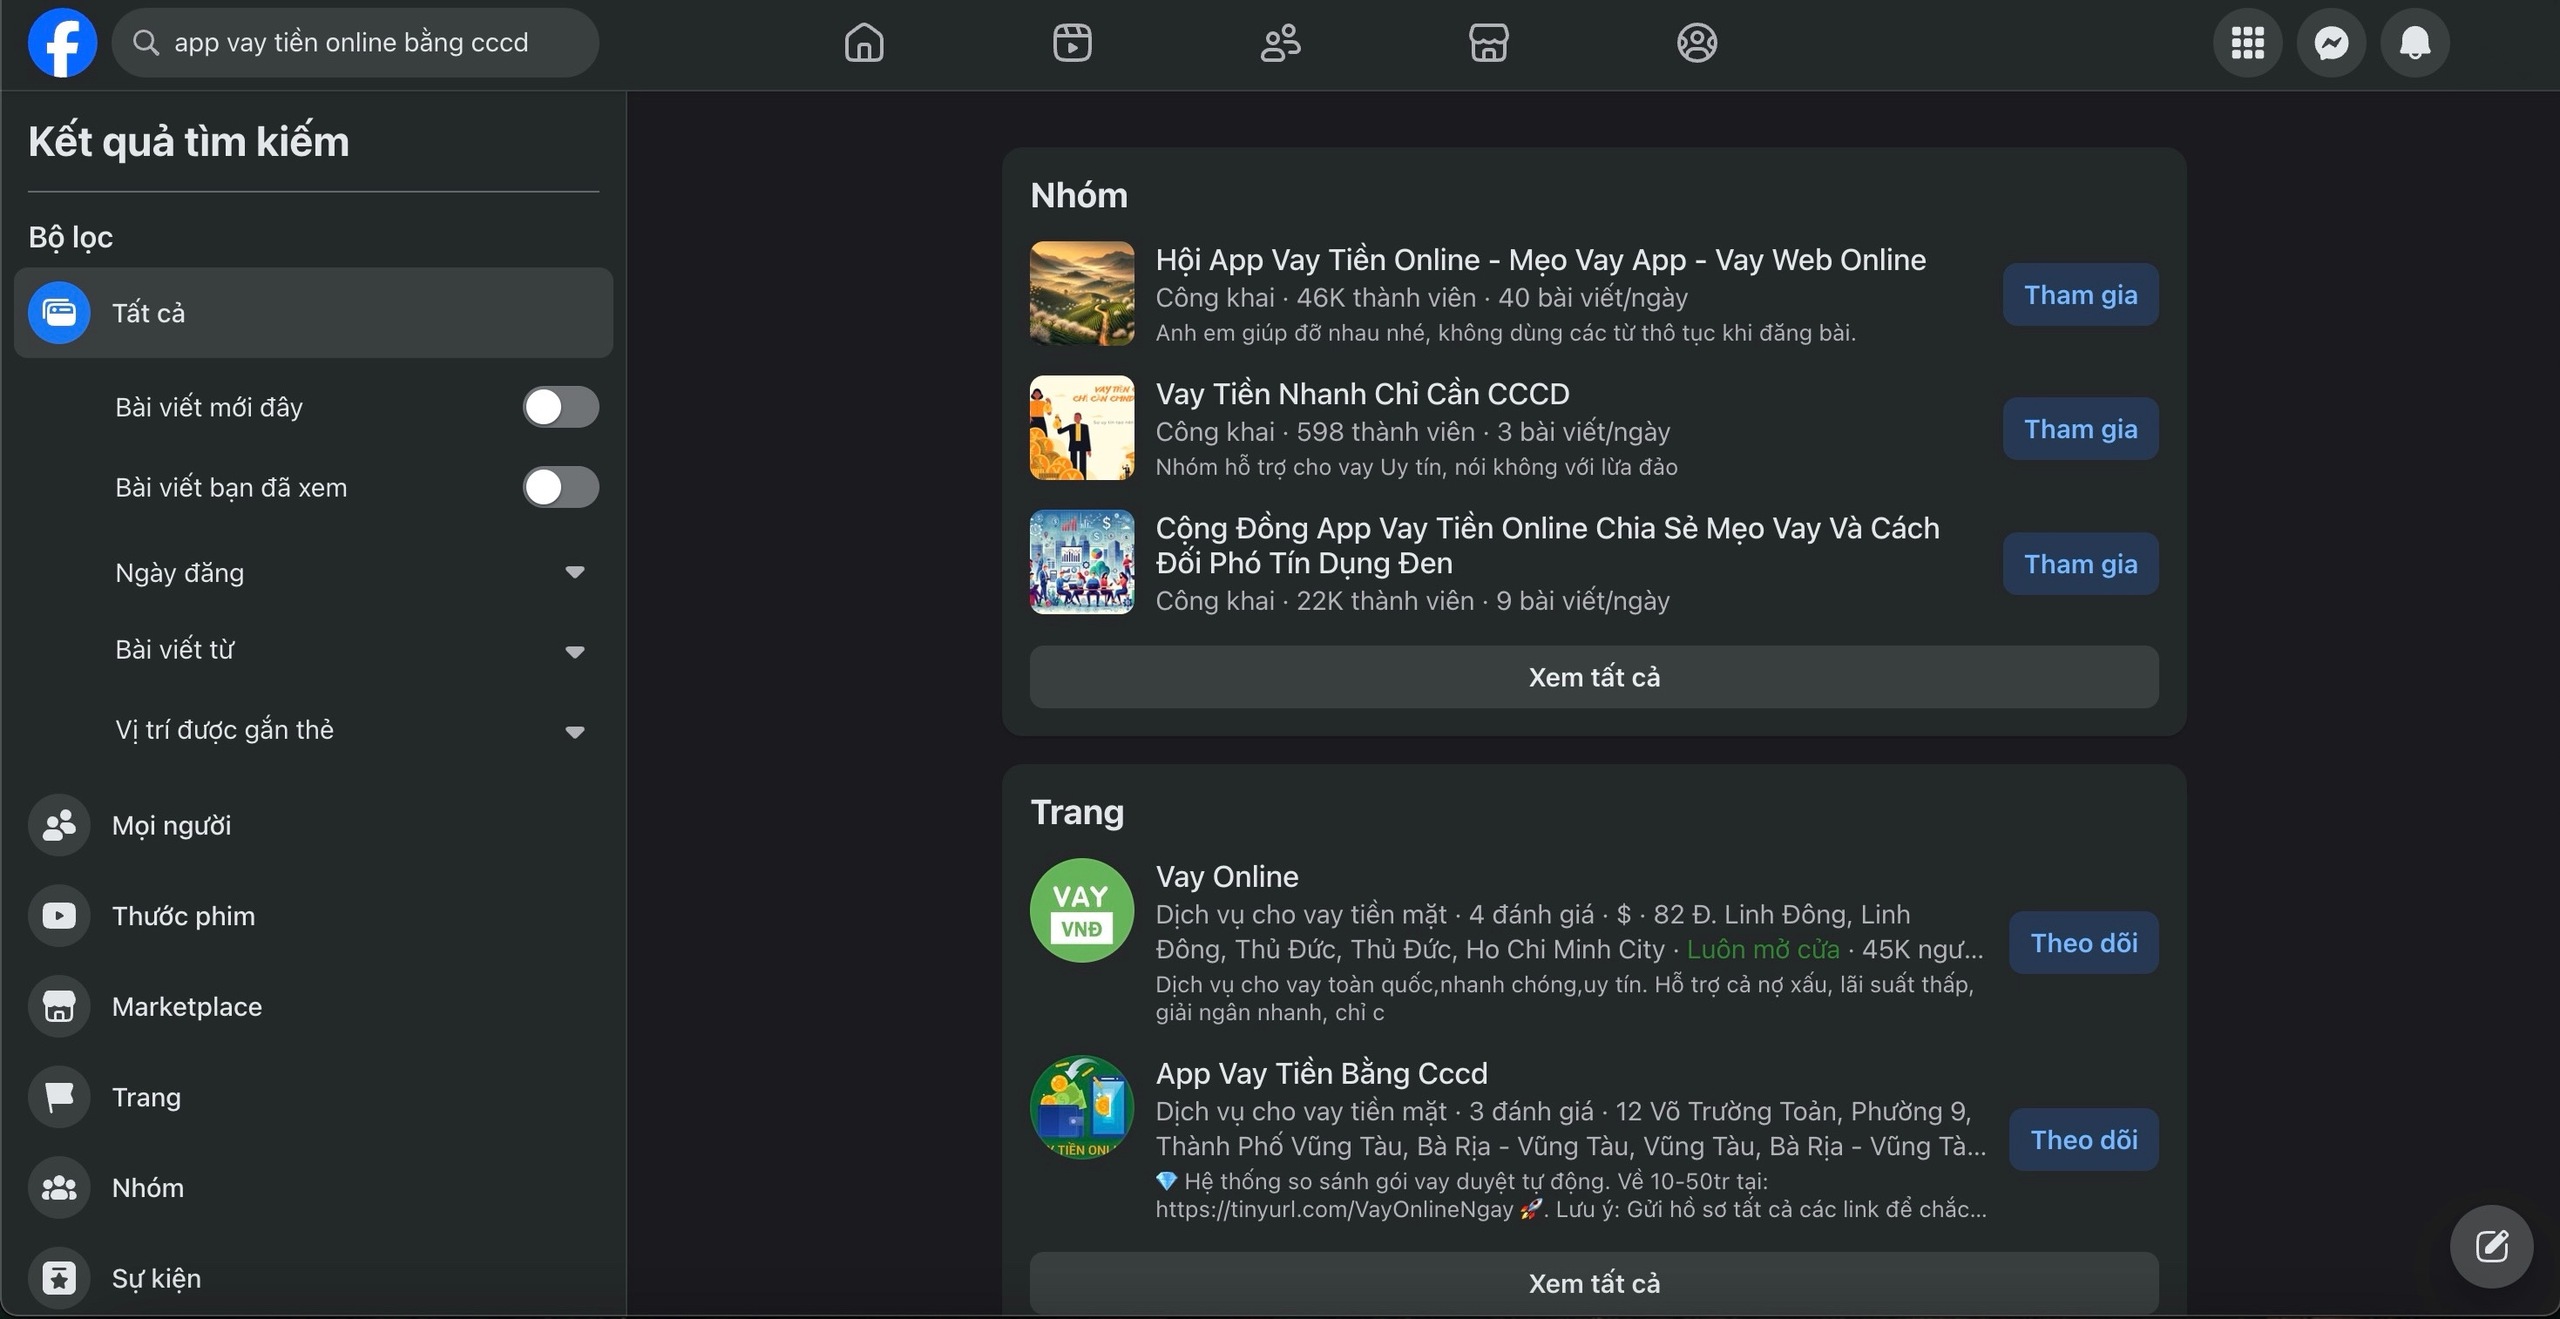
Task: Click the Luôn mở cửa status text
Action: [1763, 949]
